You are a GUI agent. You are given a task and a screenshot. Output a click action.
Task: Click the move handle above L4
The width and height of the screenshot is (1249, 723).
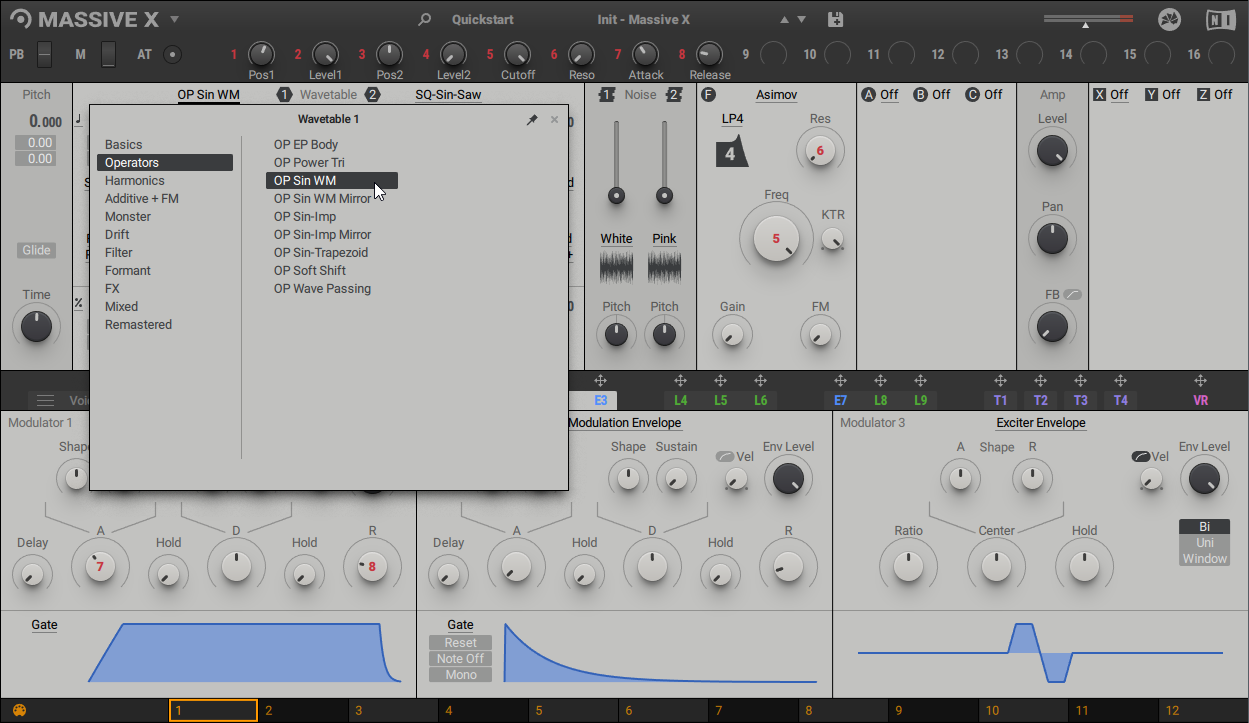[680, 381]
